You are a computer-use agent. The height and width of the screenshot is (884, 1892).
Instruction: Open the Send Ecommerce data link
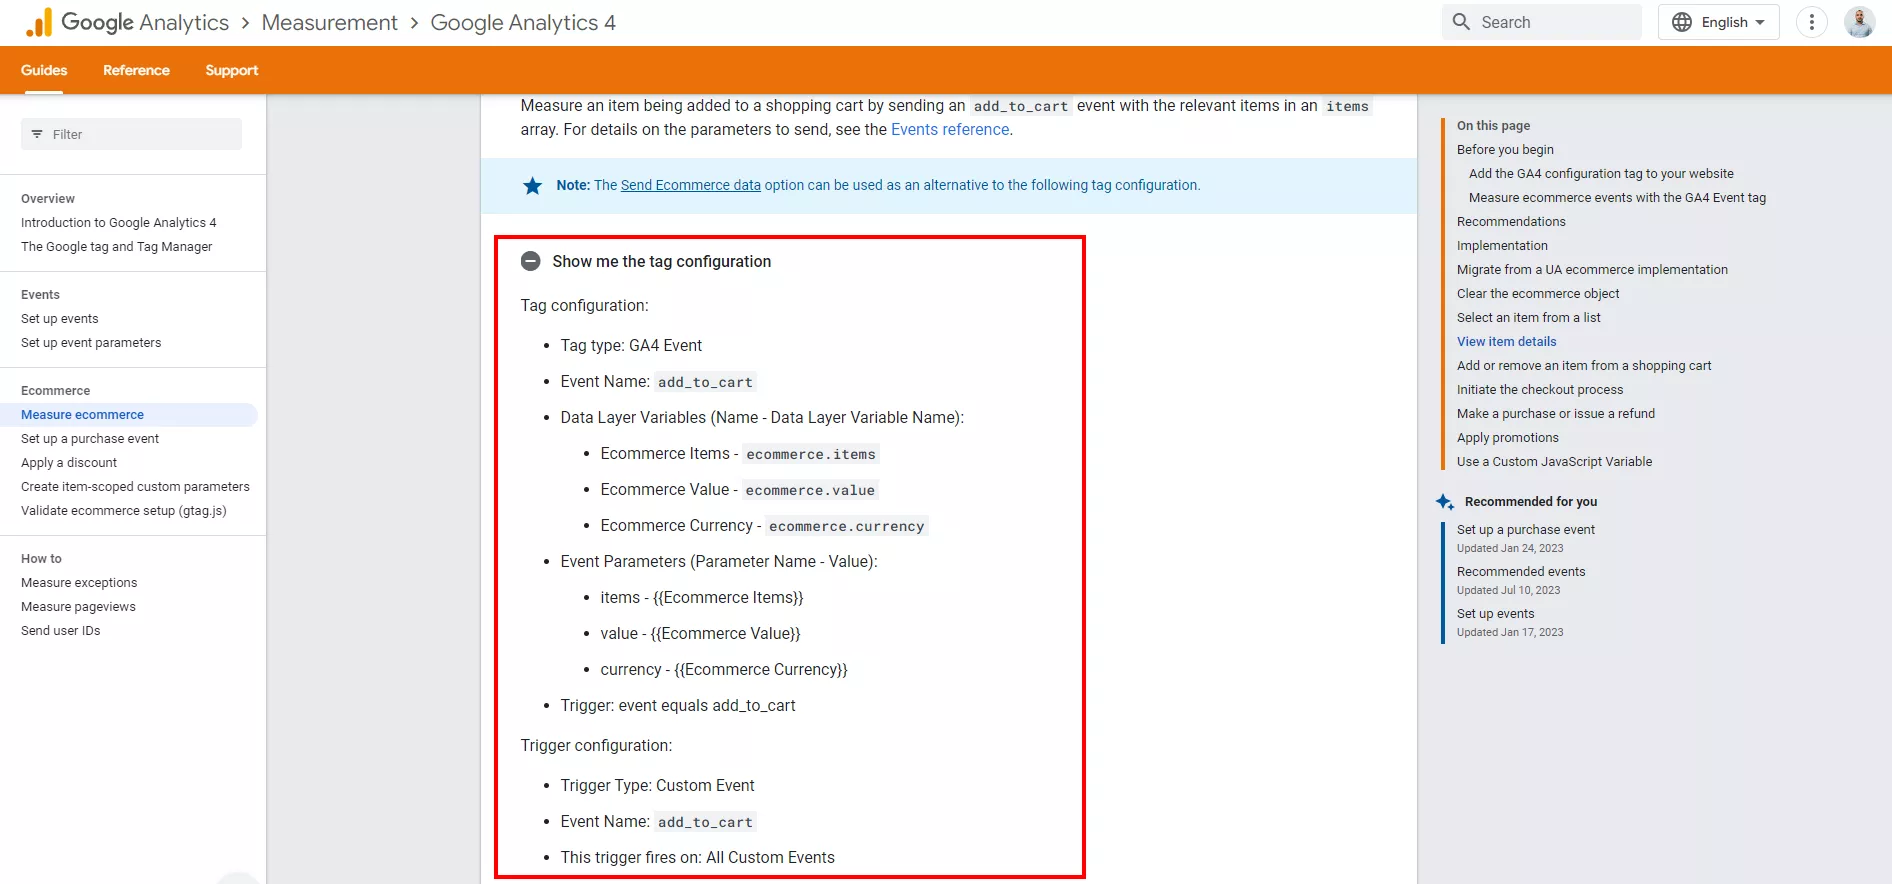point(691,185)
